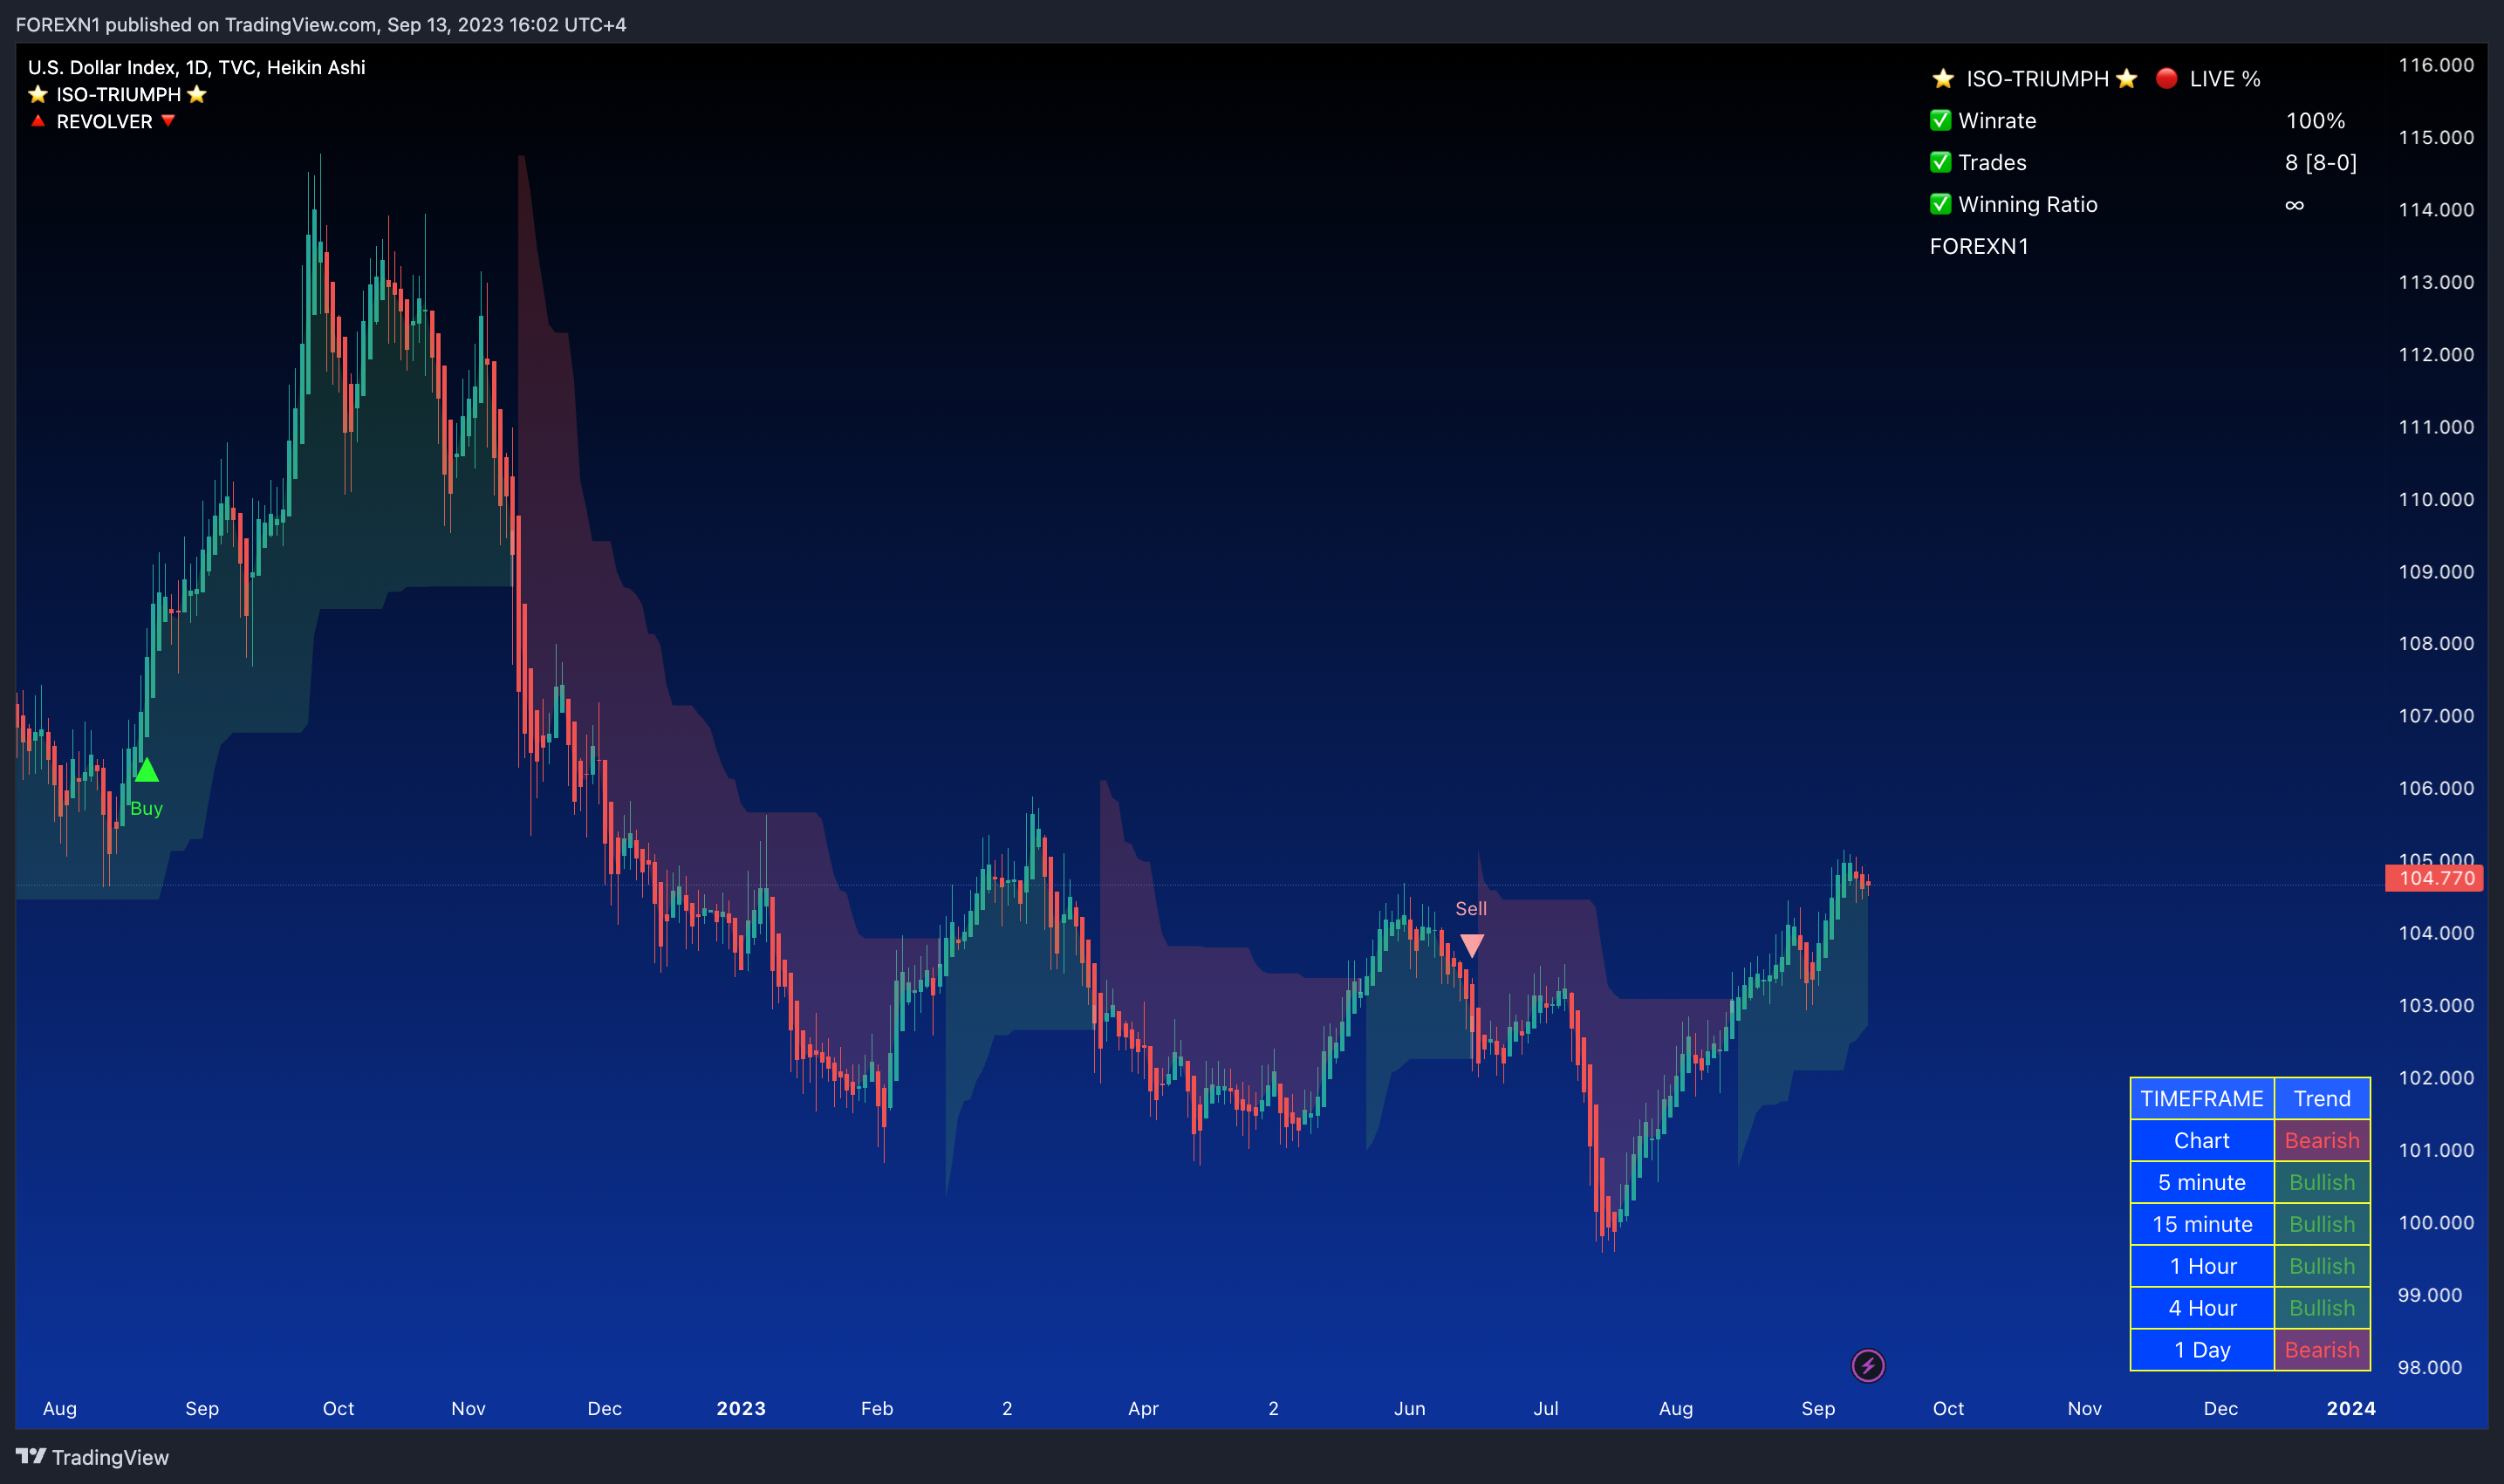Click the purple lightning bolt event icon

[x=1867, y=1365]
